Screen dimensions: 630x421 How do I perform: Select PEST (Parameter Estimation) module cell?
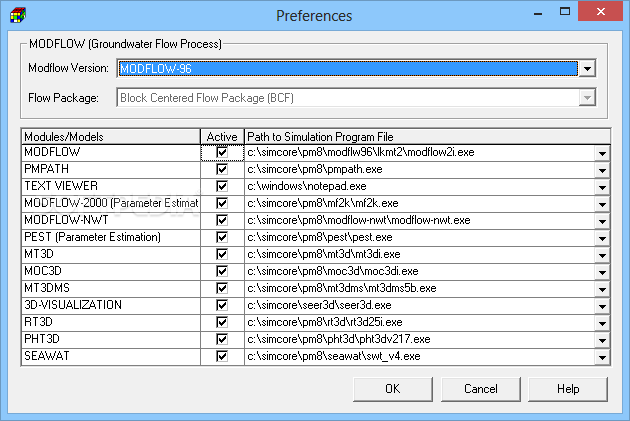[111, 237]
